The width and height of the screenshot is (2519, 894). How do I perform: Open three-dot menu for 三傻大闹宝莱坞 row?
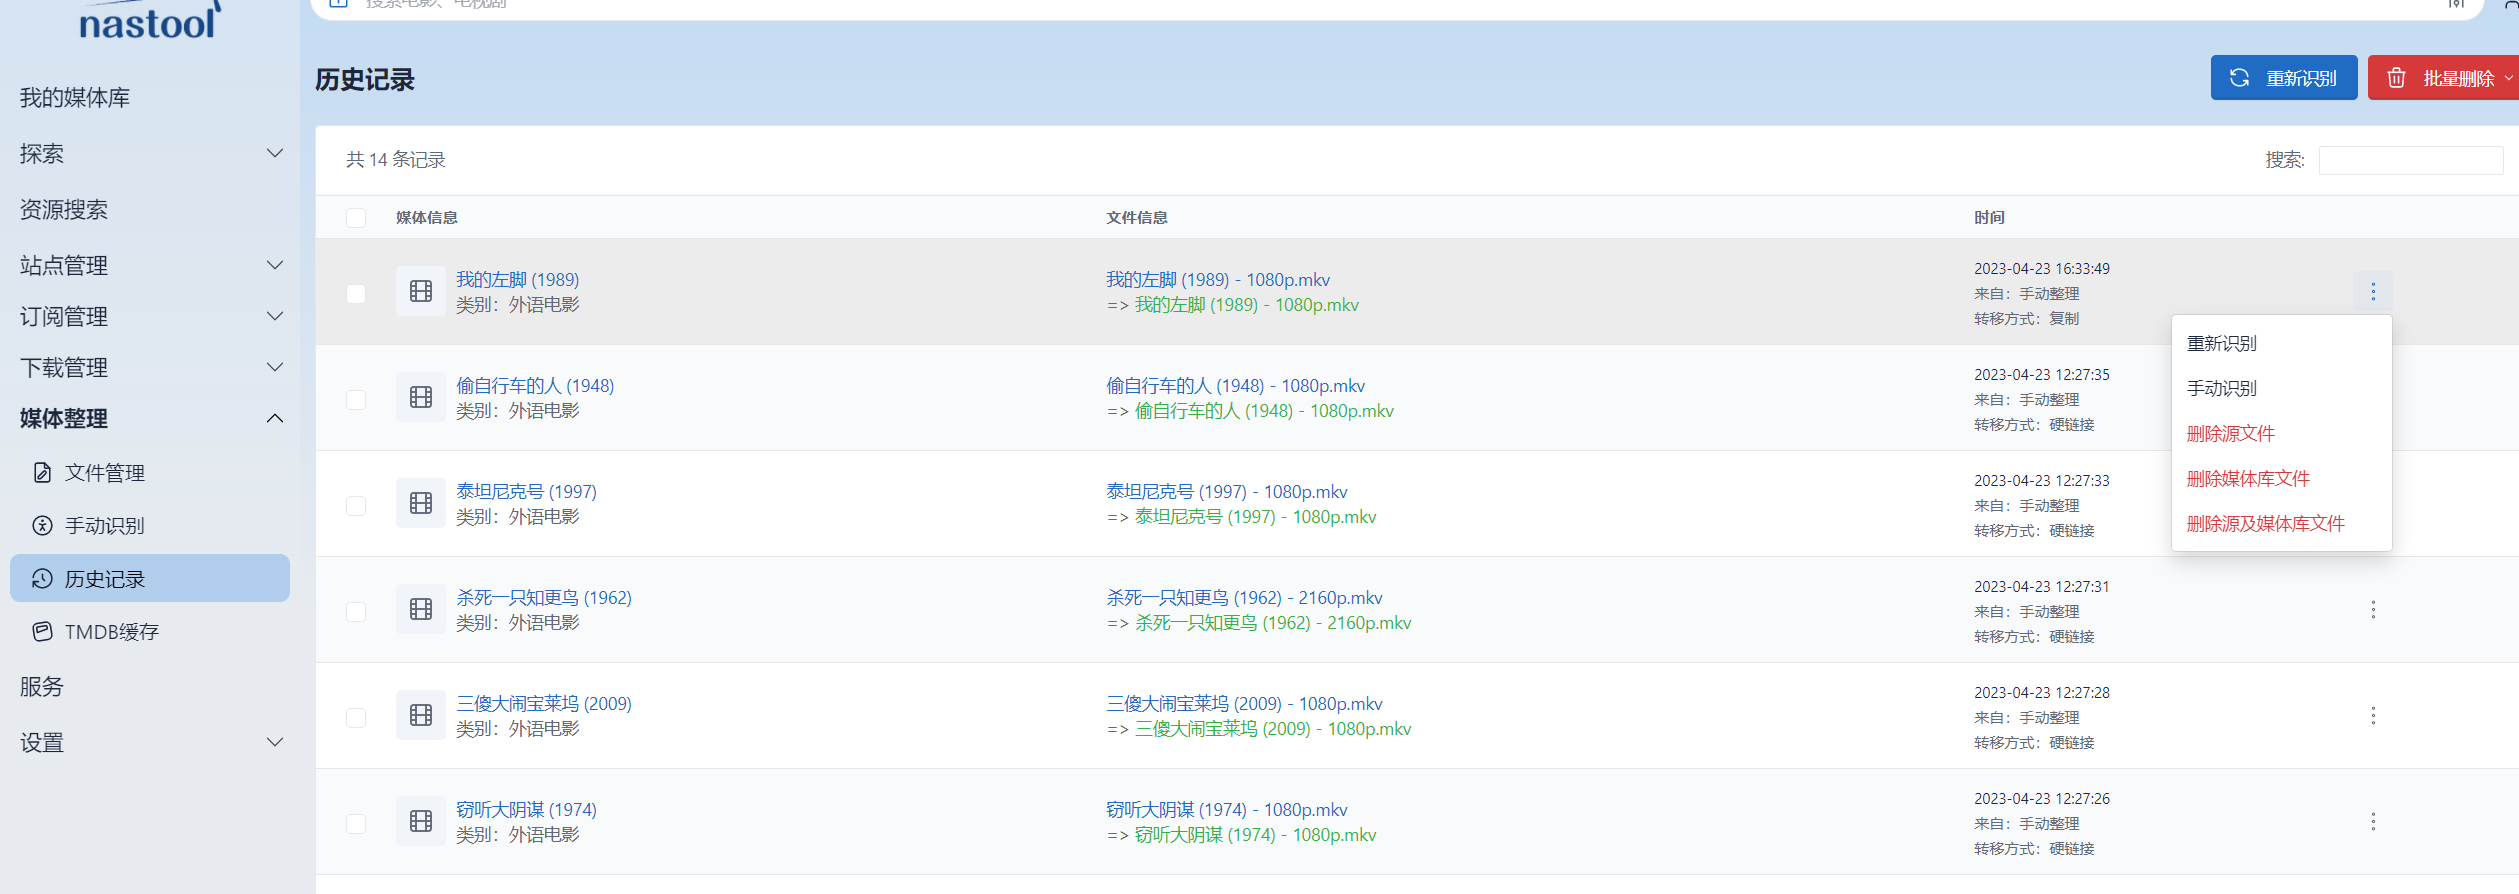[2373, 715]
